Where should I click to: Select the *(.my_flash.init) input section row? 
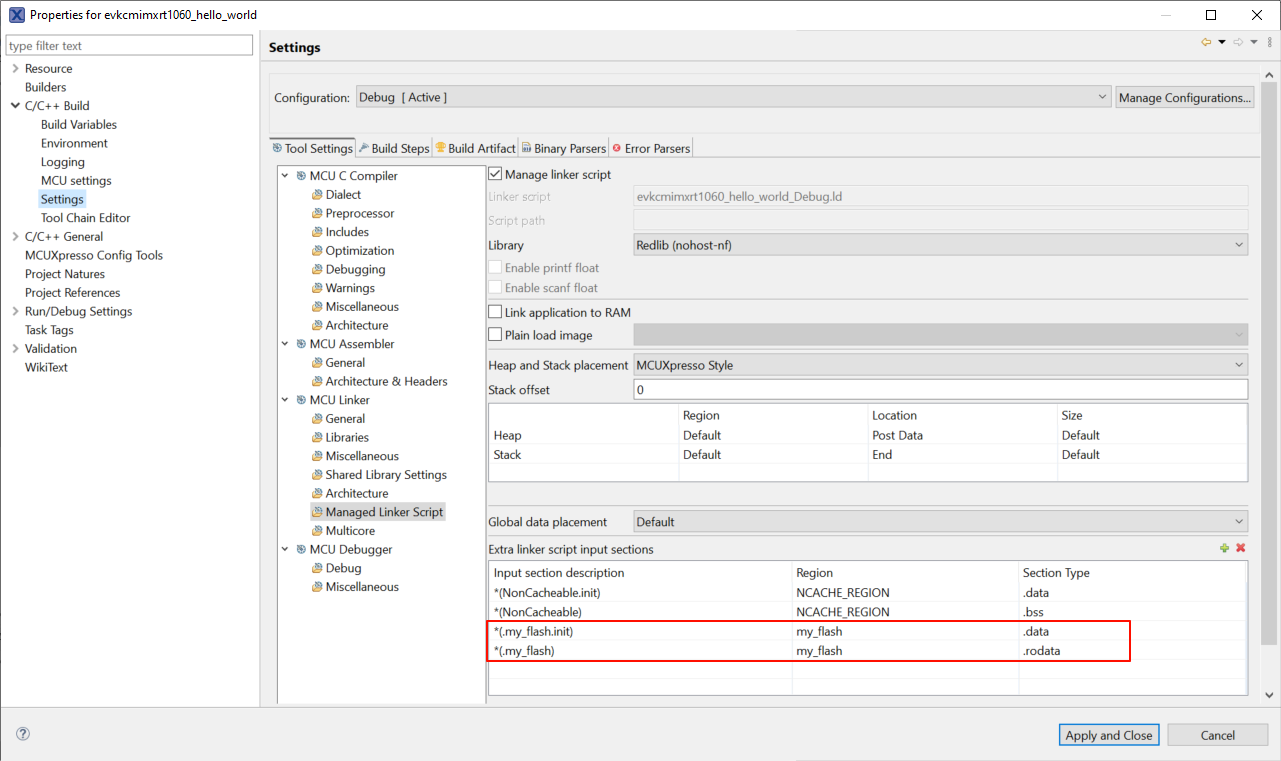click(x=867, y=631)
